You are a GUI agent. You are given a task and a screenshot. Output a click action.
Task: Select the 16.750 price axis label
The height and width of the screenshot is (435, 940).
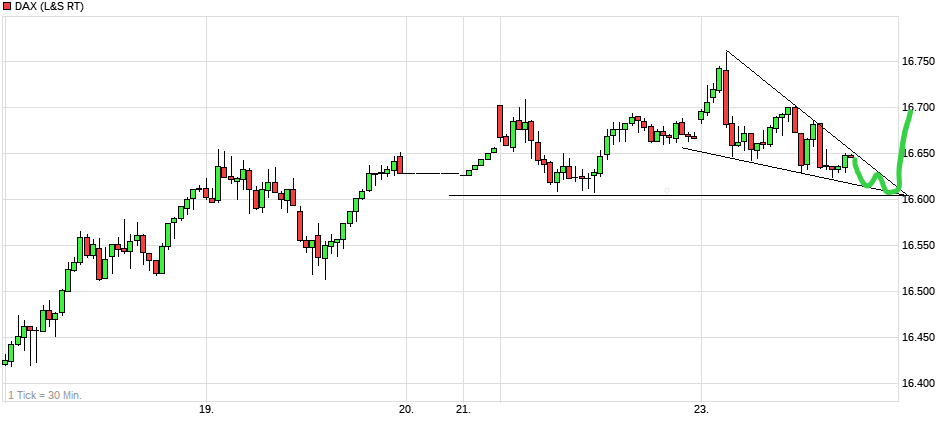point(919,61)
